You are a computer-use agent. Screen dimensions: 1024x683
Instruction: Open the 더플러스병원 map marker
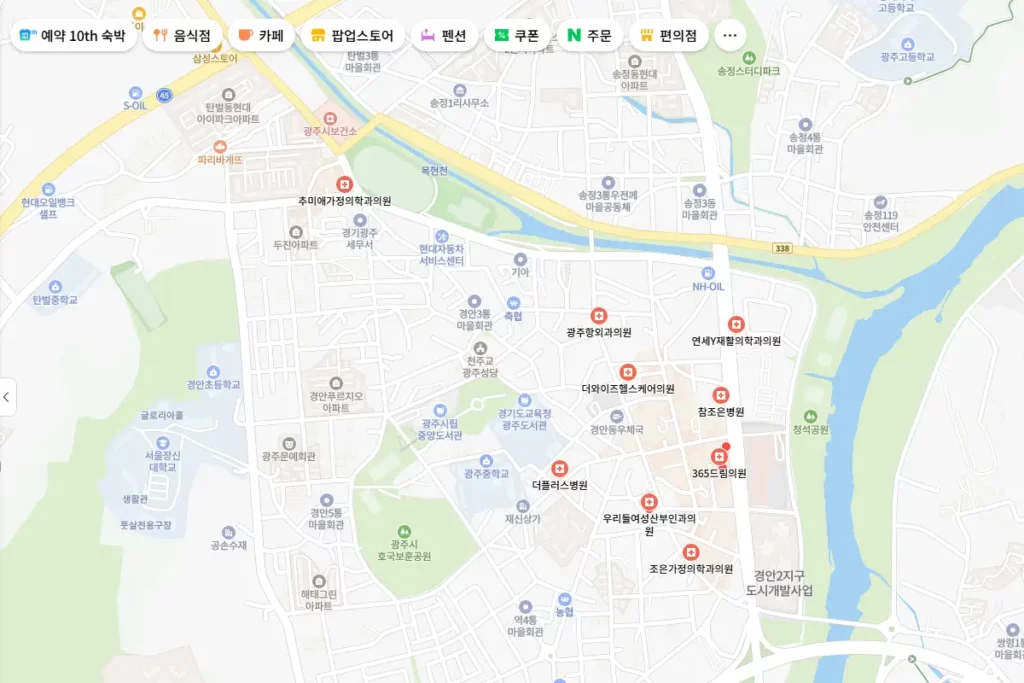[x=560, y=468]
